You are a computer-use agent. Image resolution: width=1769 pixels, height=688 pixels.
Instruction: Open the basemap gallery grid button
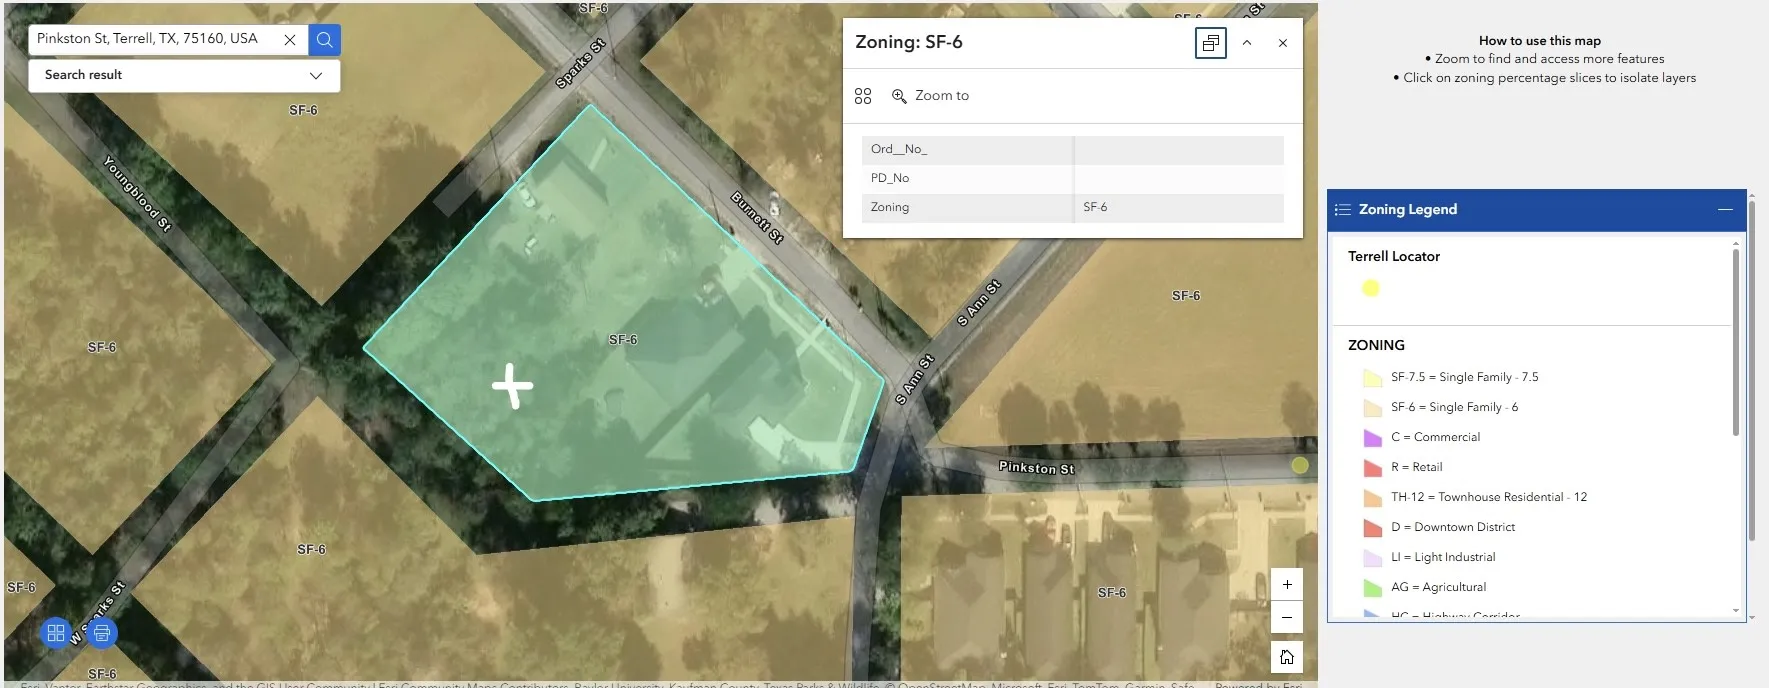click(x=56, y=633)
